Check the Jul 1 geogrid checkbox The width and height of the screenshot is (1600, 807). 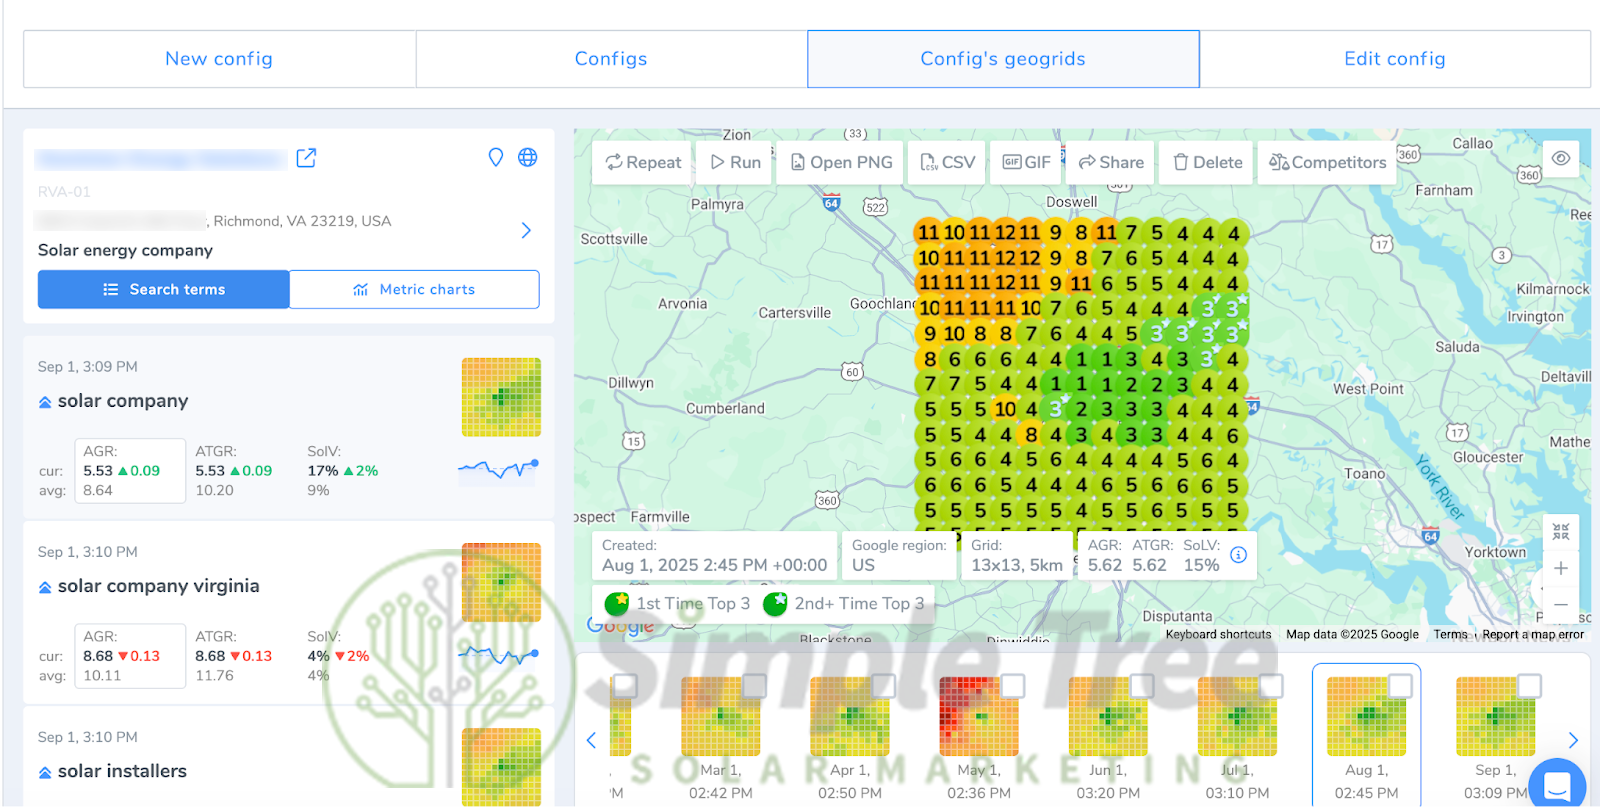coord(1271,685)
